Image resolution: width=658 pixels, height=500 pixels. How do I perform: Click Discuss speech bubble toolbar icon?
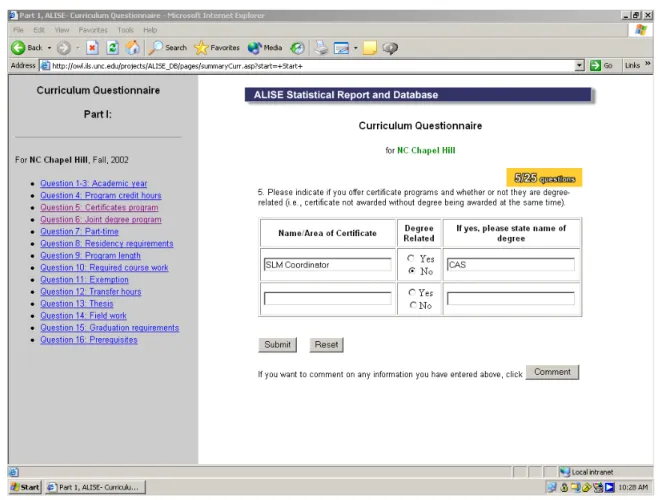pyautogui.click(x=390, y=48)
